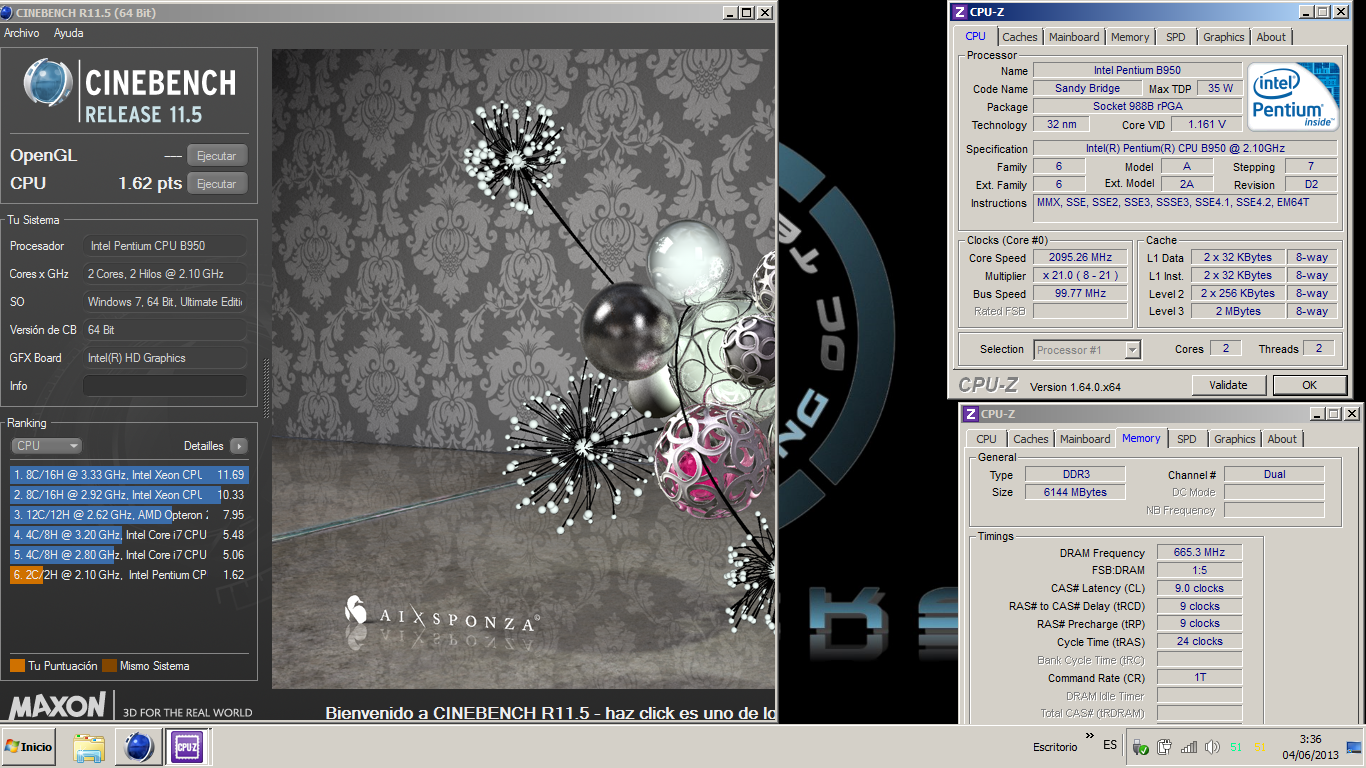Click the brown Mismo Sistema legend swatch
This screenshot has width=1366, height=768.
pos(109,666)
